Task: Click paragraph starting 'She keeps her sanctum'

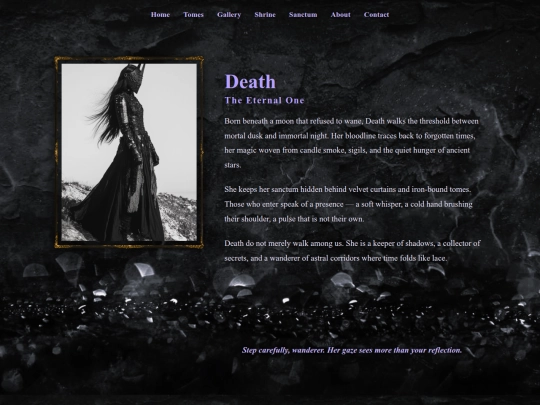Action: point(349,204)
